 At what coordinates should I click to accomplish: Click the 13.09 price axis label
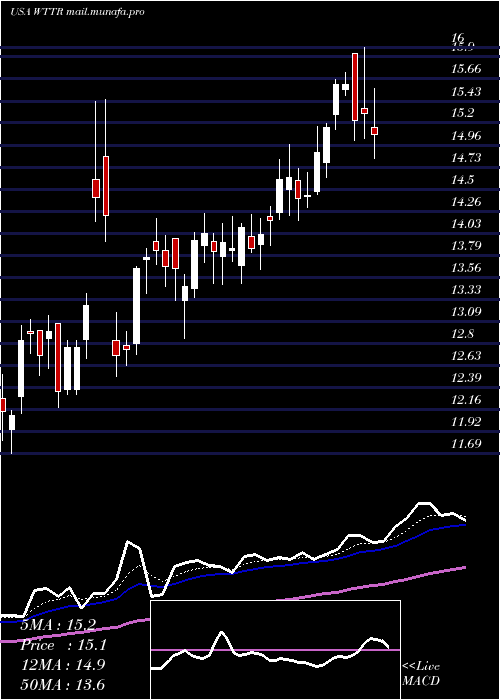(x=467, y=311)
